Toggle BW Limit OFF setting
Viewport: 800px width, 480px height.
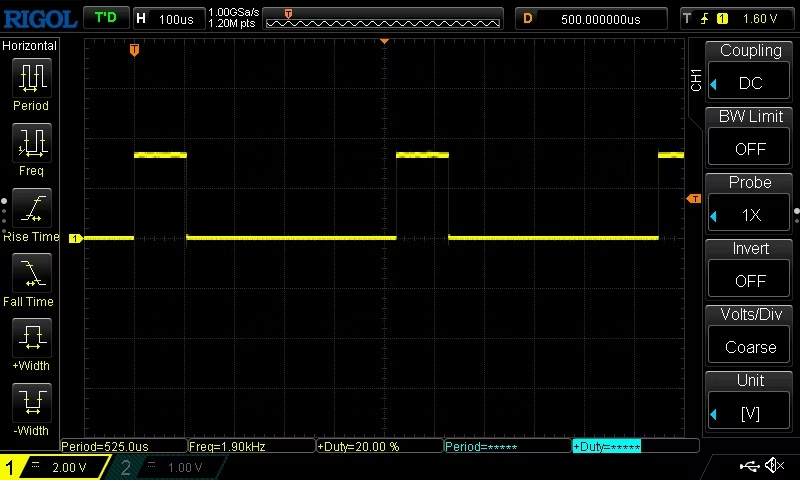click(x=749, y=149)
